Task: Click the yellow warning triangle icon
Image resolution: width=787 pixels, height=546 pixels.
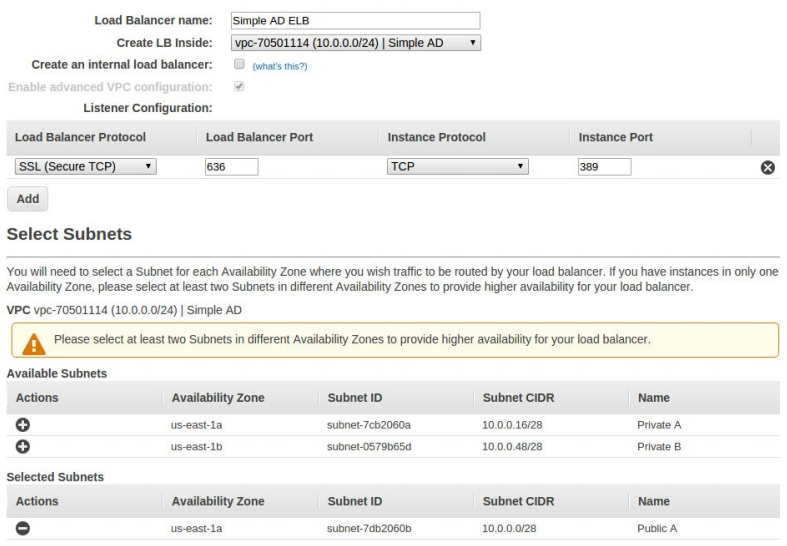Action: coord(32,341)
